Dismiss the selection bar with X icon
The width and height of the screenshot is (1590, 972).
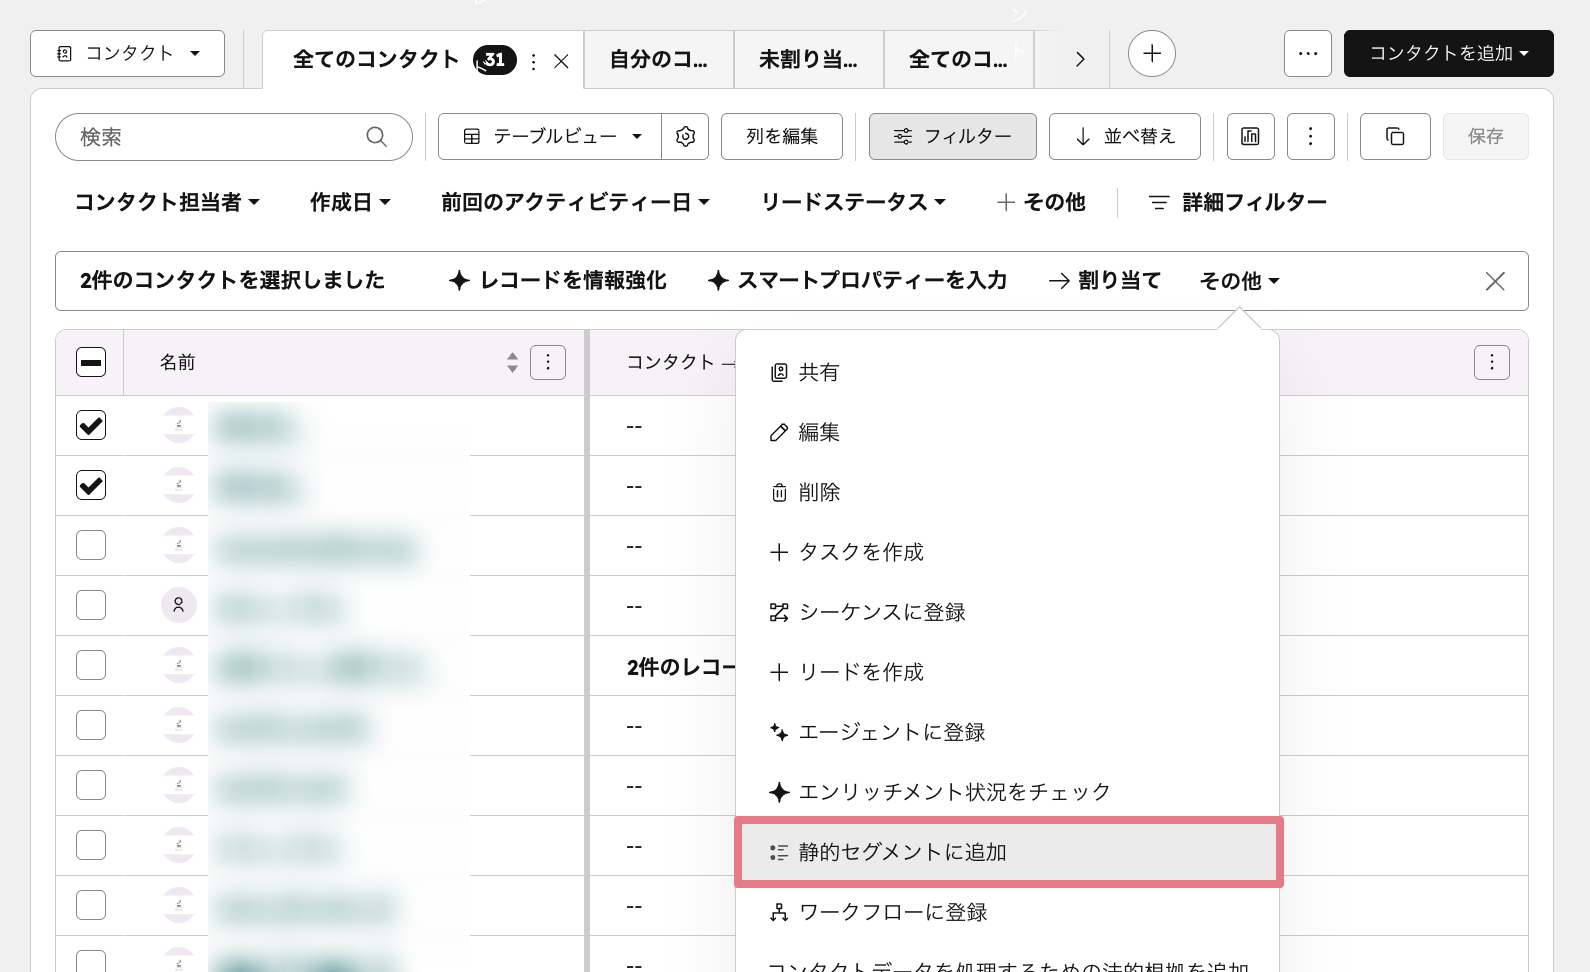[1495, 282]
